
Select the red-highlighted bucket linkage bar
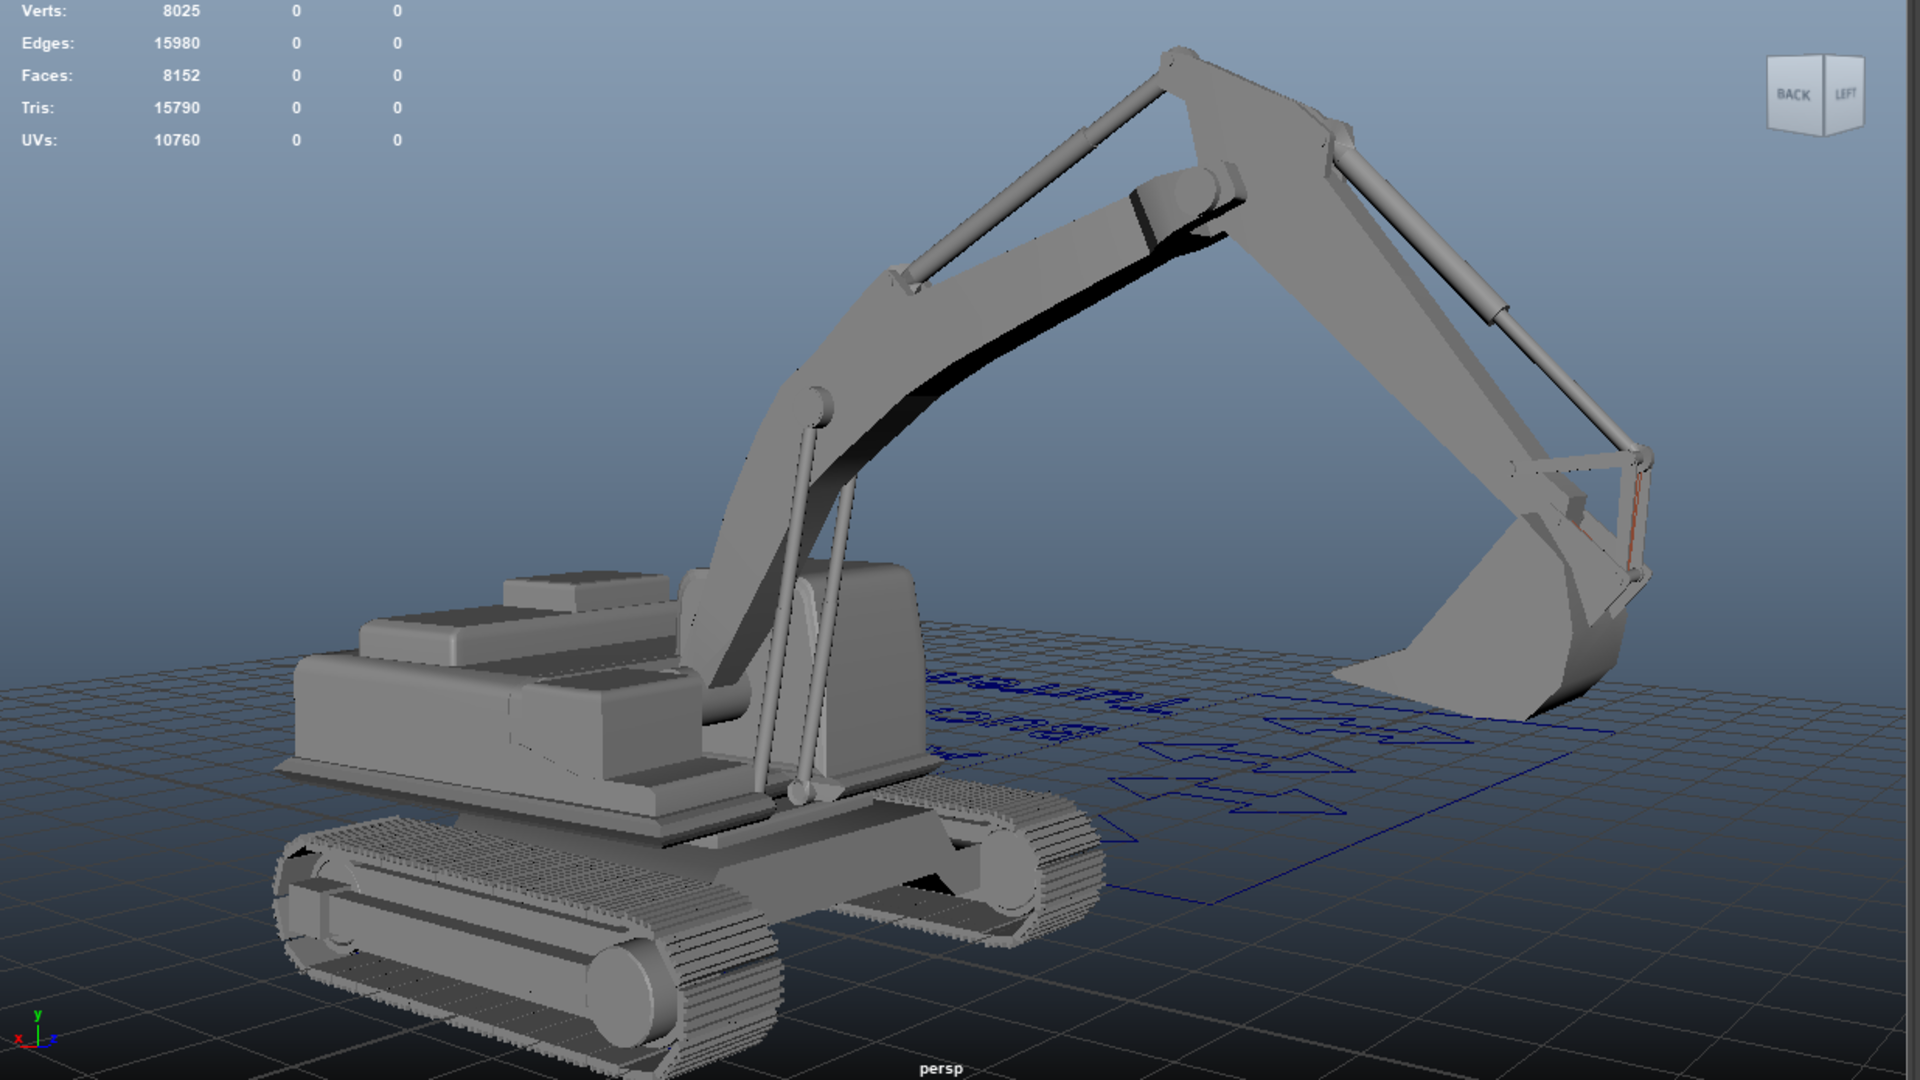click(x=1634, y=520)
